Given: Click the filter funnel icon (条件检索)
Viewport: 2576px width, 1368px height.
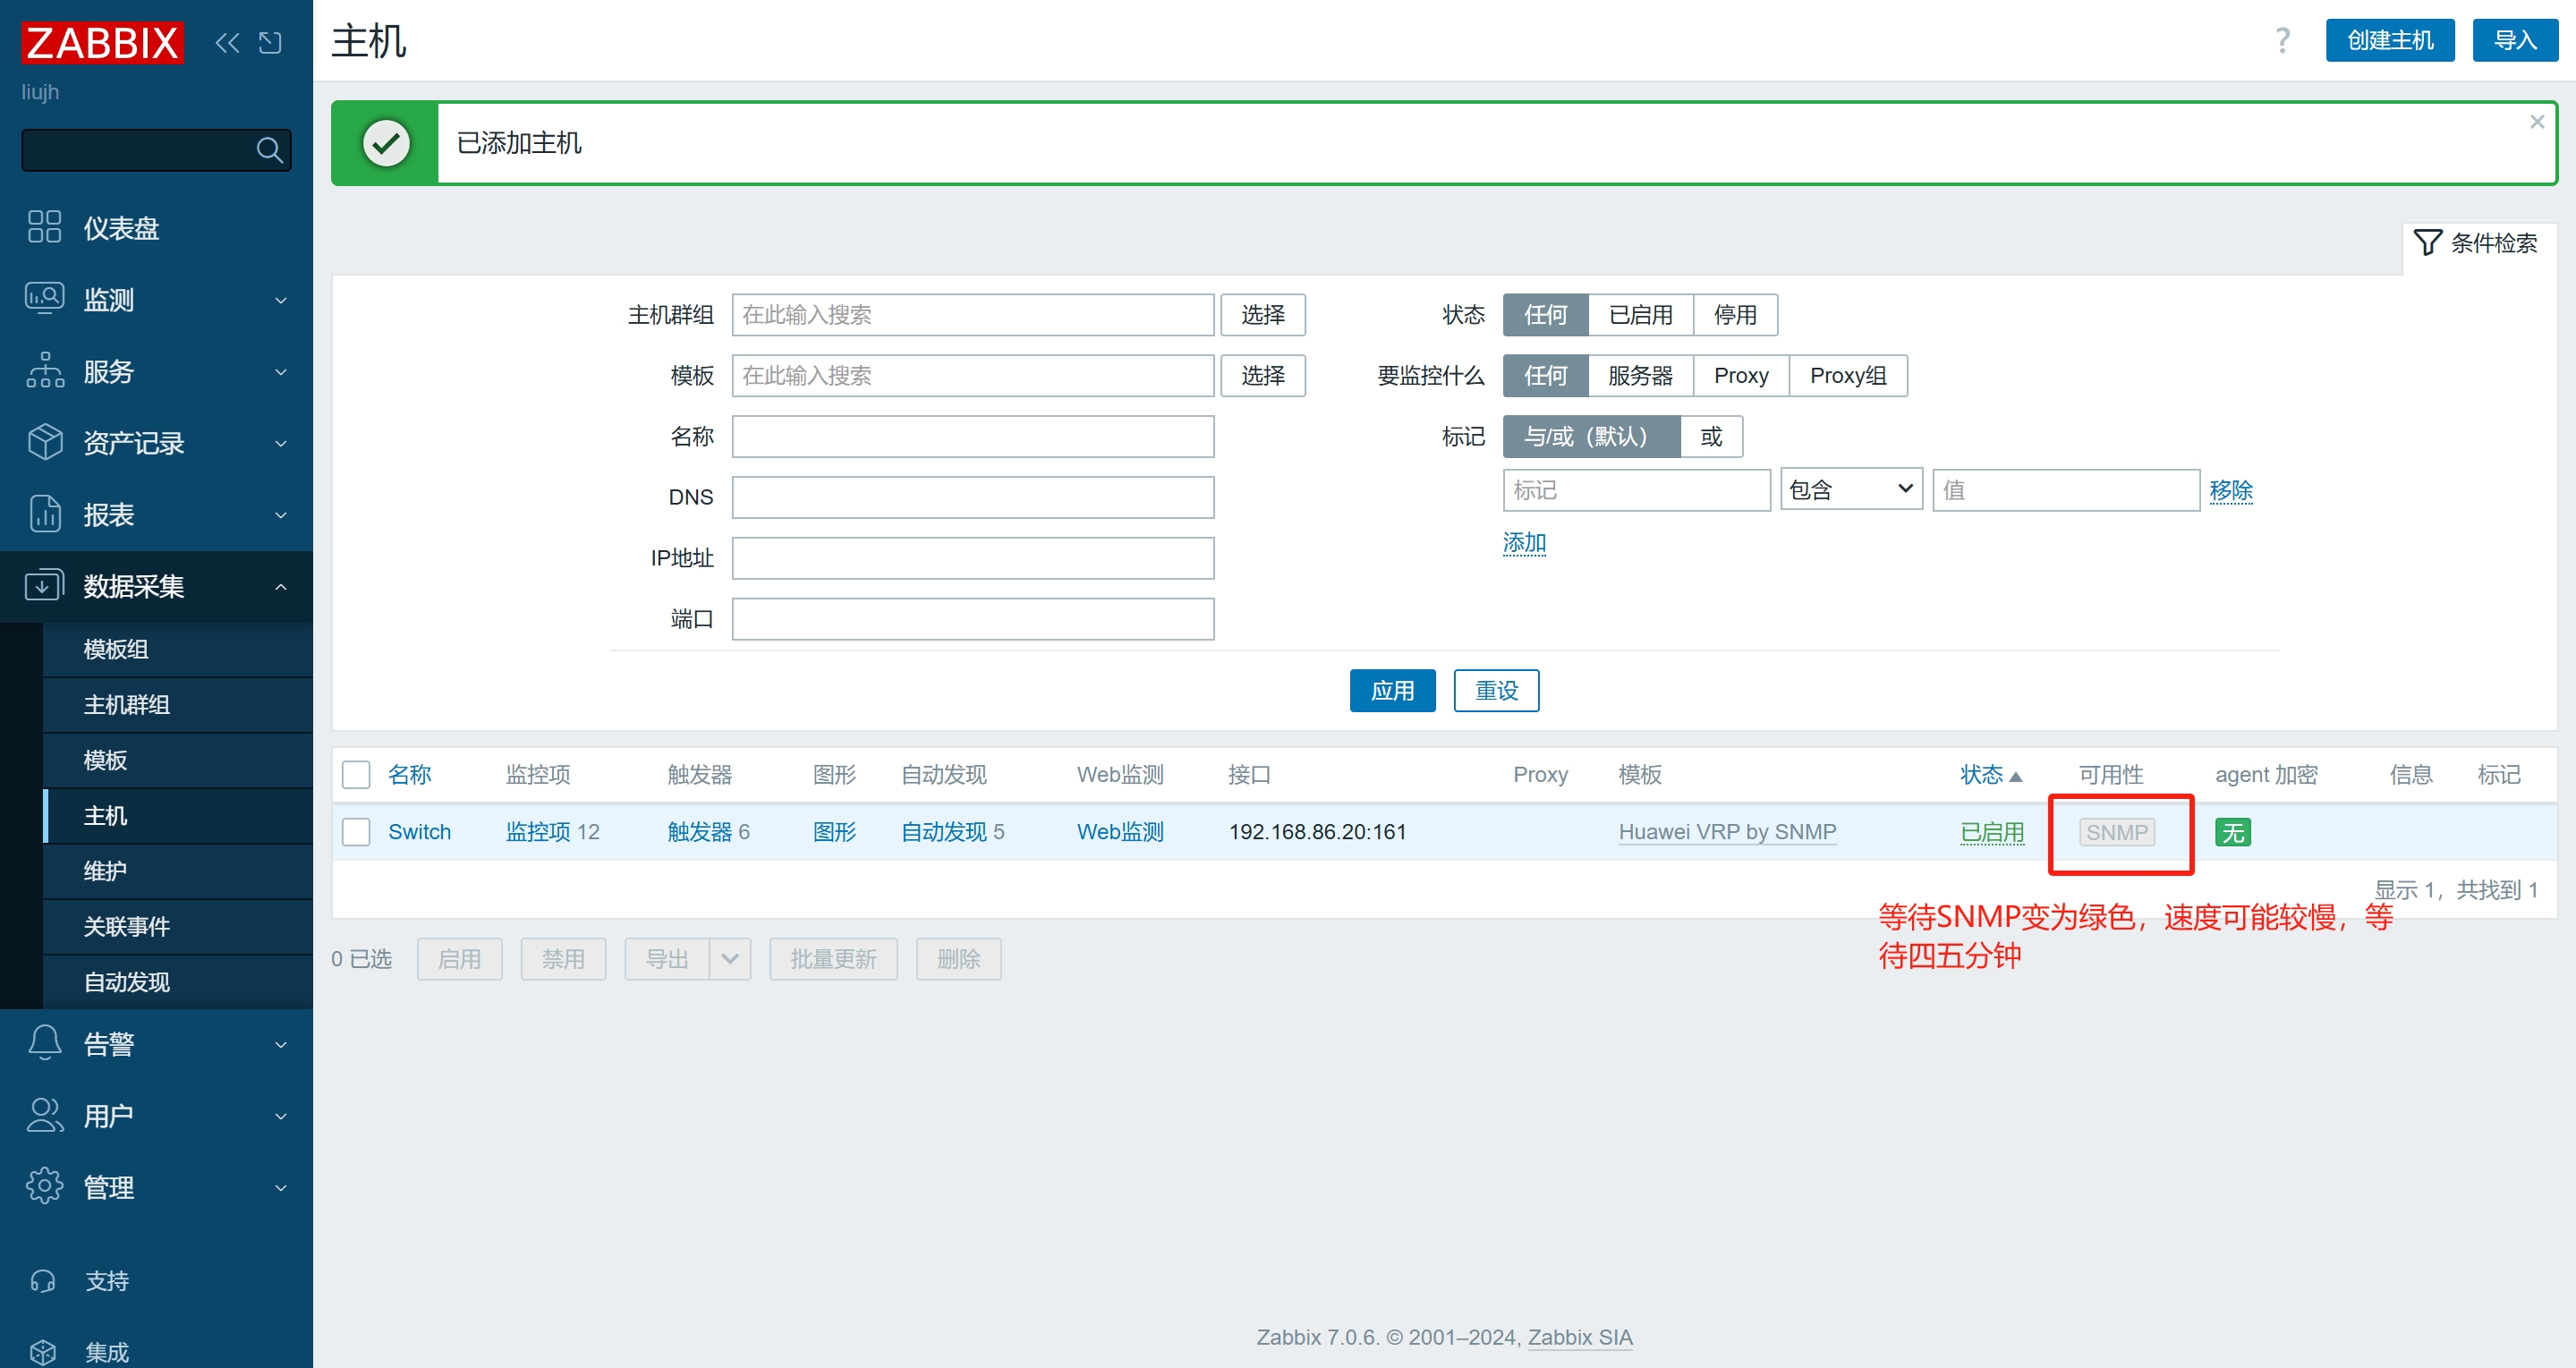Looking at the screenshot, I should point(2427,242).
